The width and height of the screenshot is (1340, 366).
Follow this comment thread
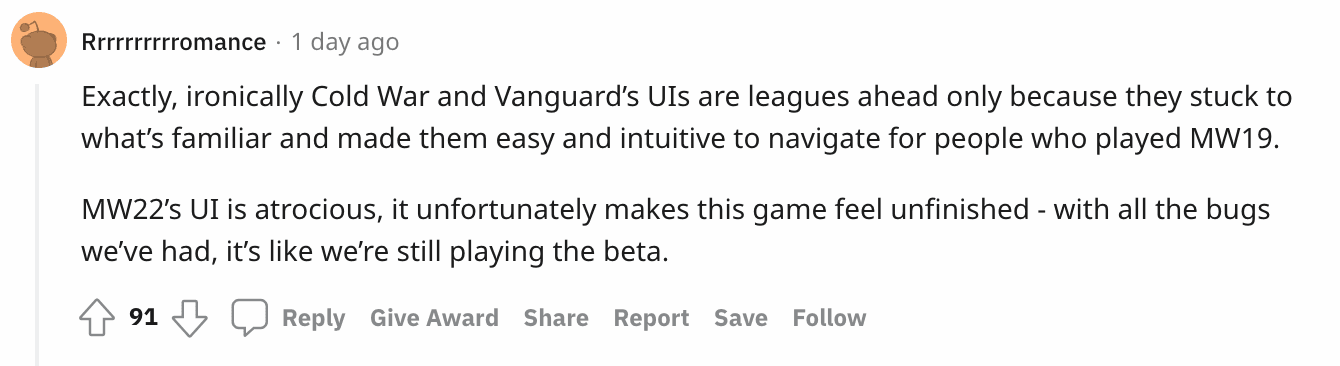(x=829, y=318)
